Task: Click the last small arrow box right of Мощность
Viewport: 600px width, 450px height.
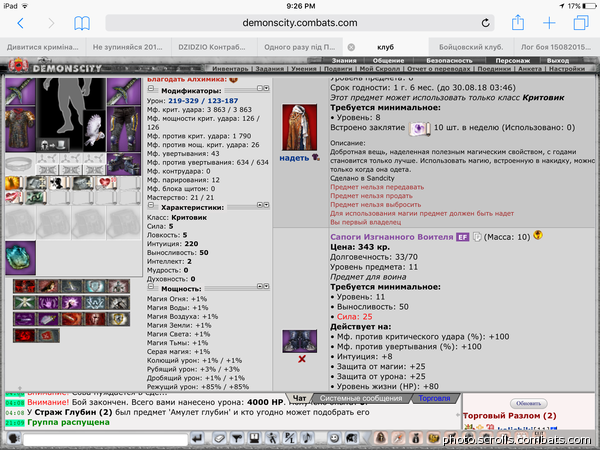Action: coord(266,286)
